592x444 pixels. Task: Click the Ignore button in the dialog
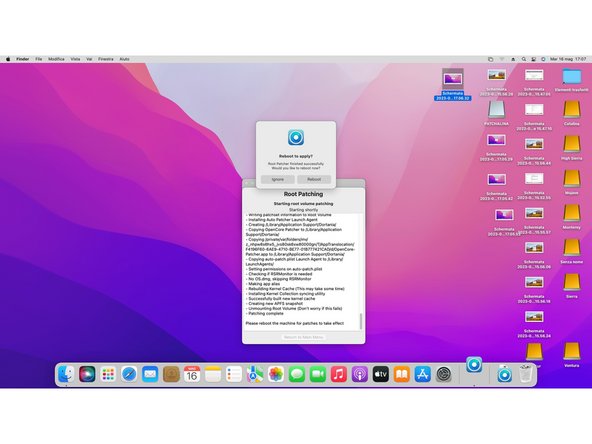pos(278,179)
